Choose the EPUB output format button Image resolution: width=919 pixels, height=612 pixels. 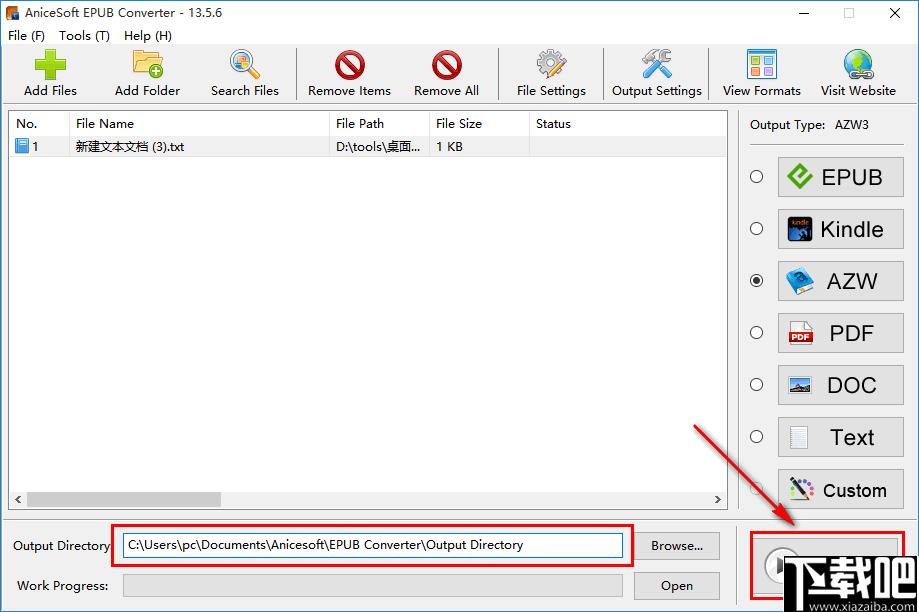click(840, 177)
